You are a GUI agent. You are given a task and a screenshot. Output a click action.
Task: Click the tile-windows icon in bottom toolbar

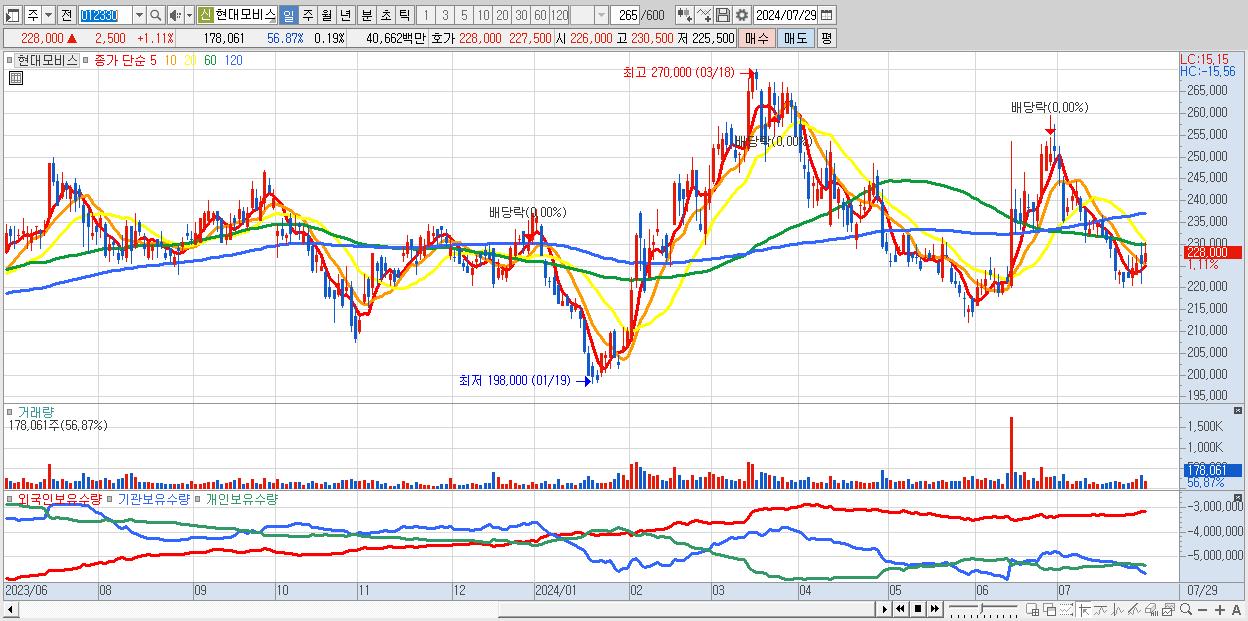pos(1033,609)
